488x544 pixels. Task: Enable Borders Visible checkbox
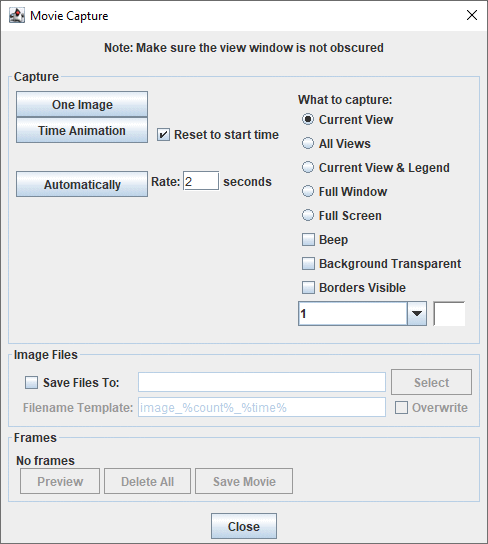point(308,287)
